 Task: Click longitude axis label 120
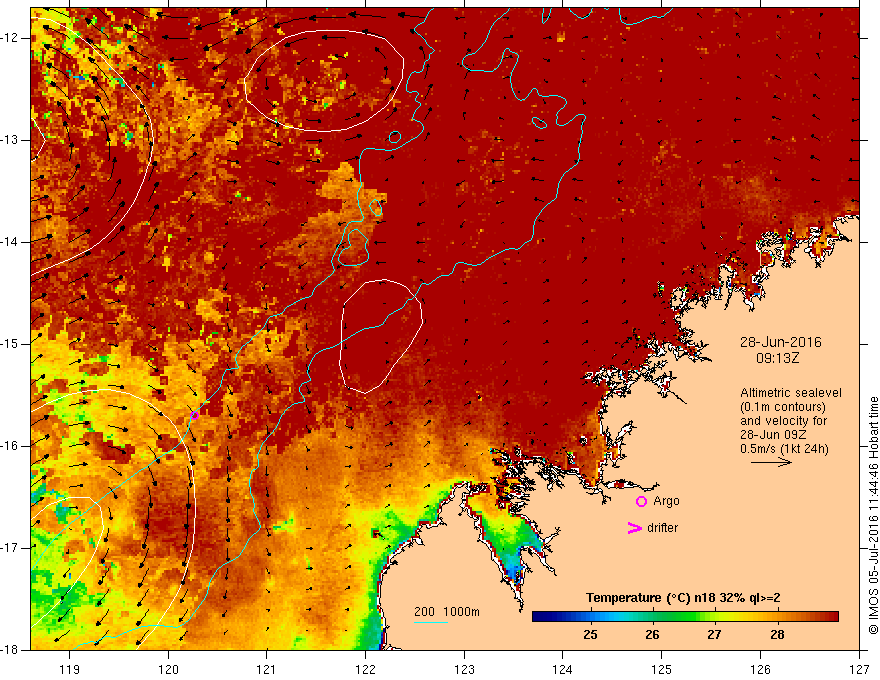point(168,669)
